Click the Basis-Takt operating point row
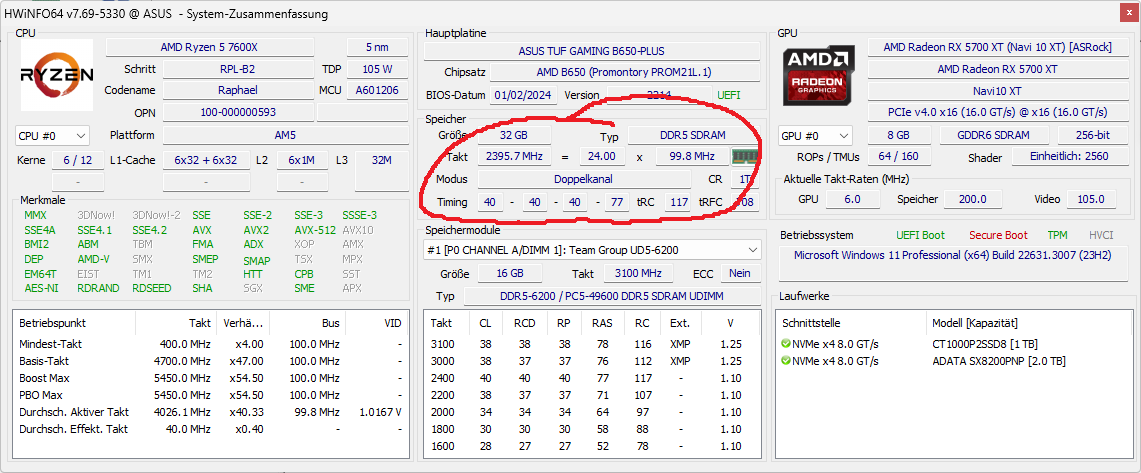The width and height of the screenshot is (1141, 473). (x=210, y=361)
